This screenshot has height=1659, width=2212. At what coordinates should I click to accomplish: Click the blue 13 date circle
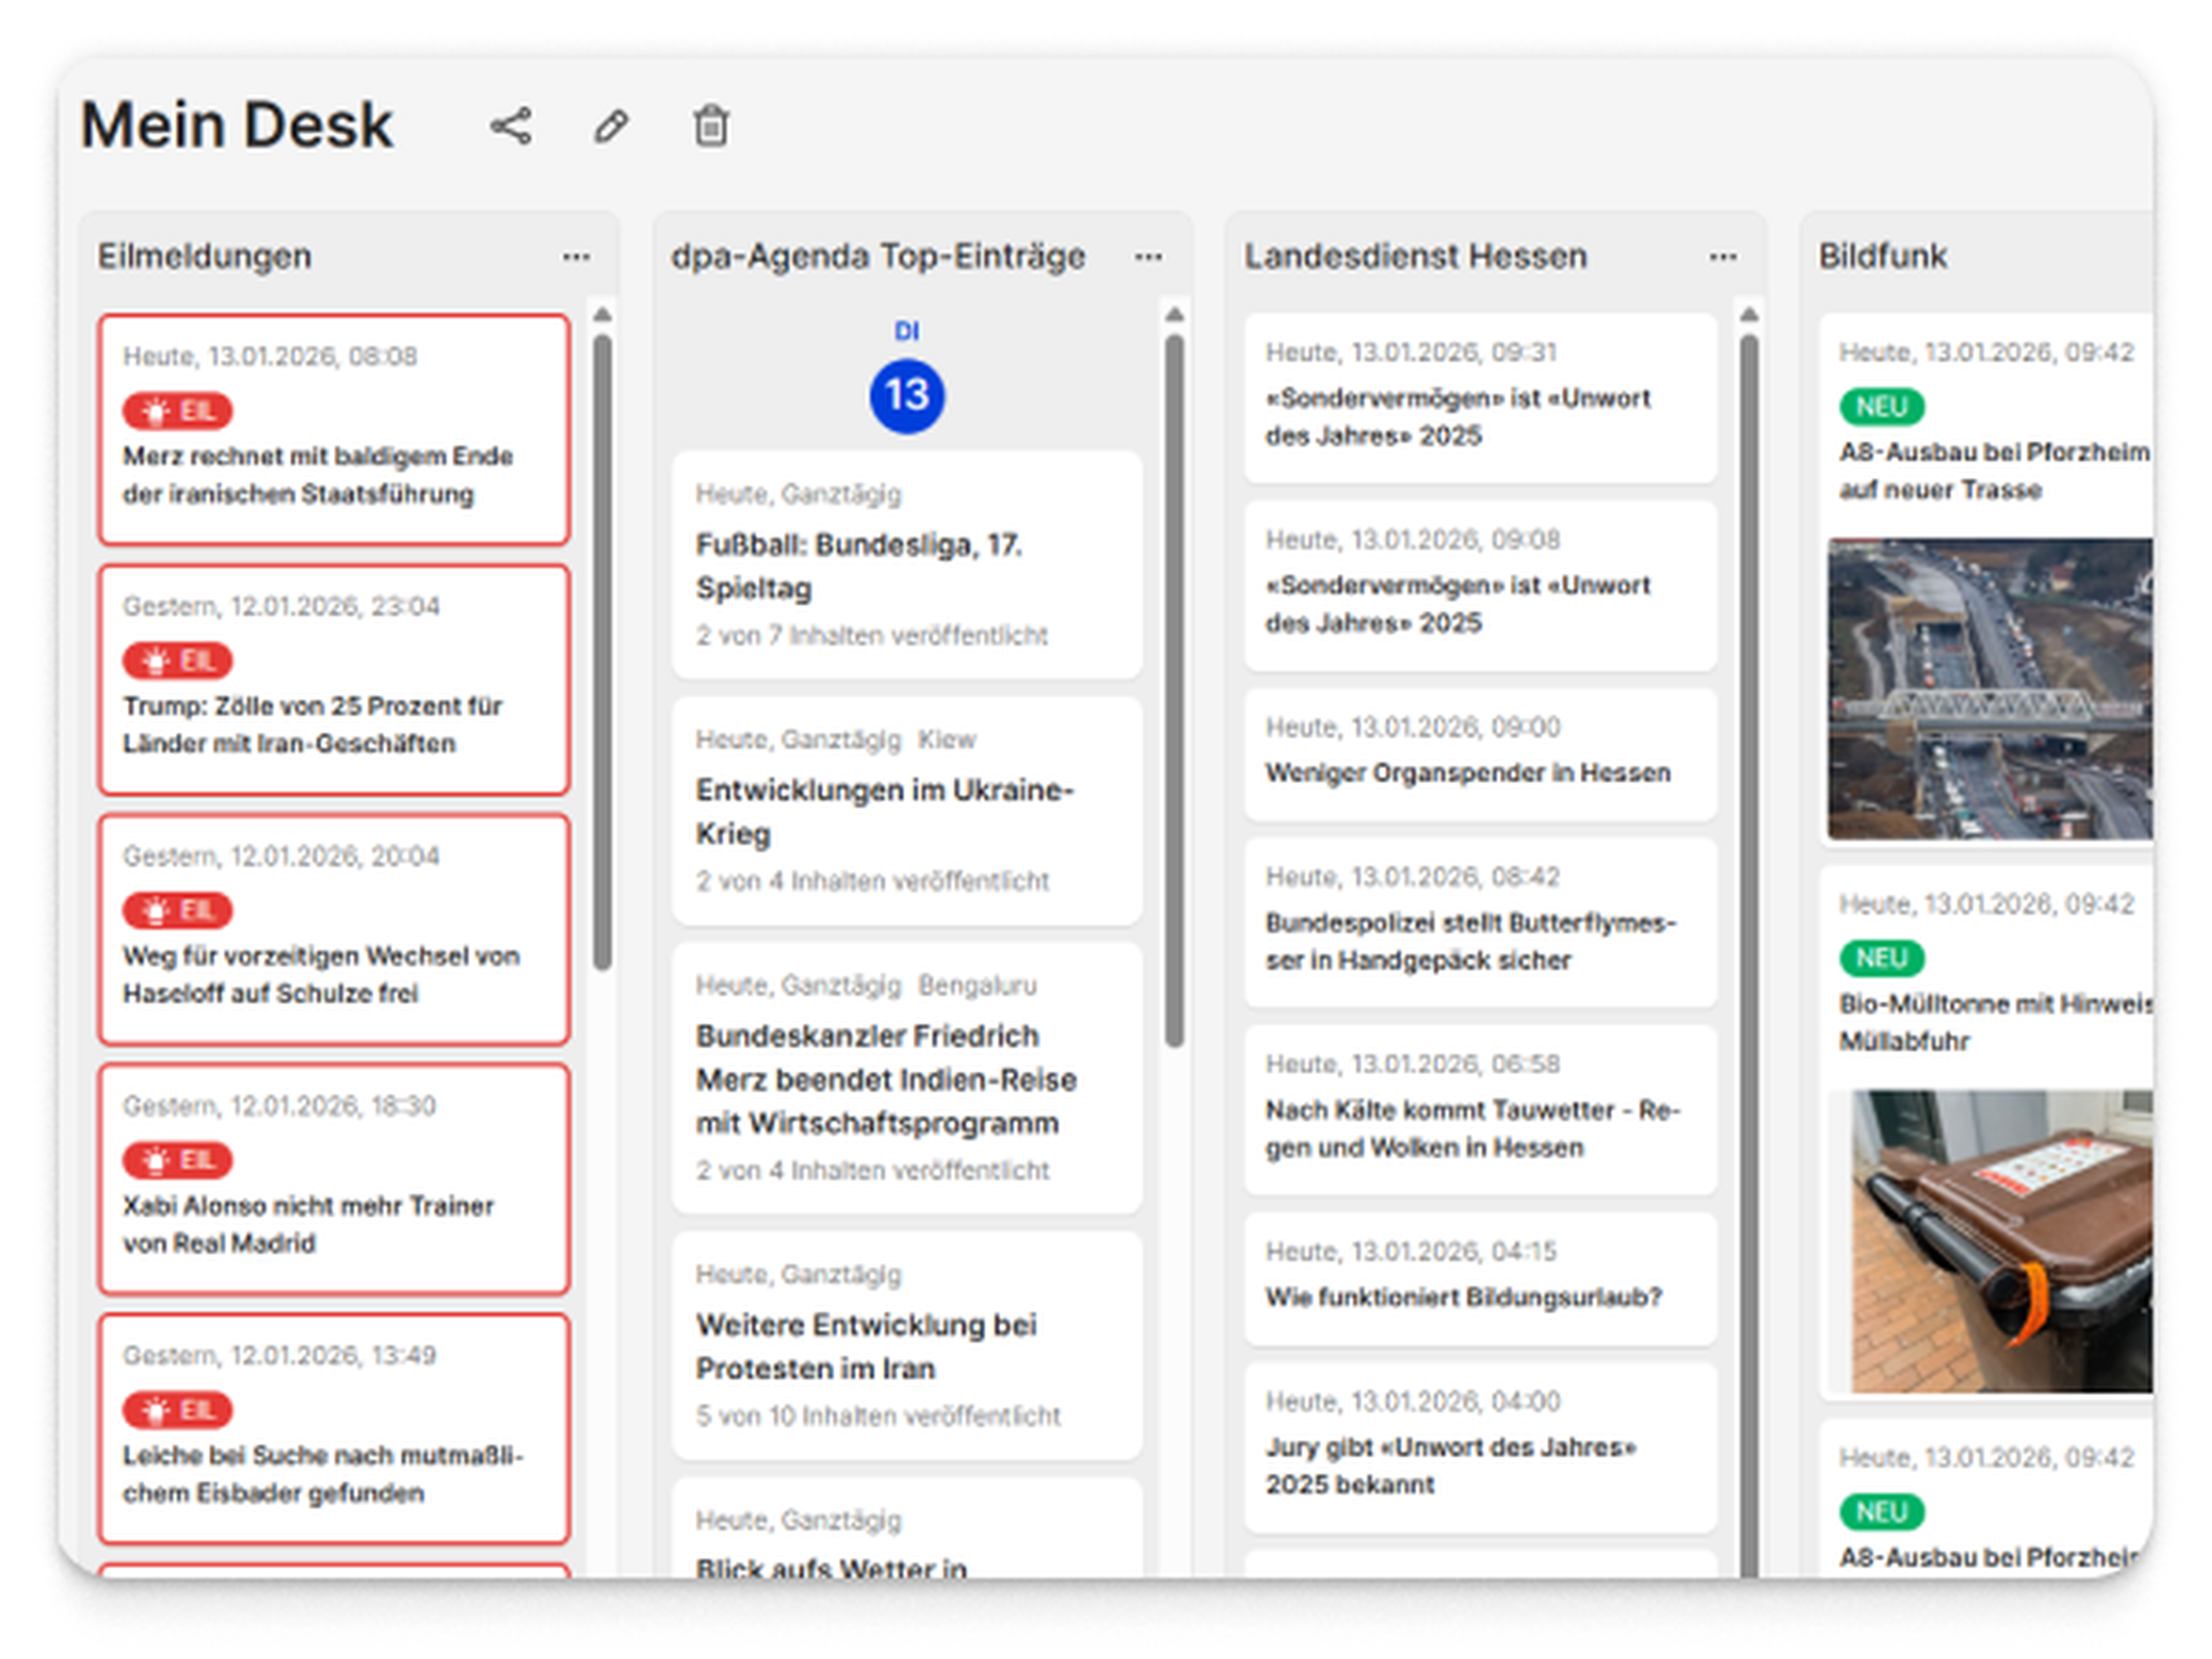tap(906, 396)
